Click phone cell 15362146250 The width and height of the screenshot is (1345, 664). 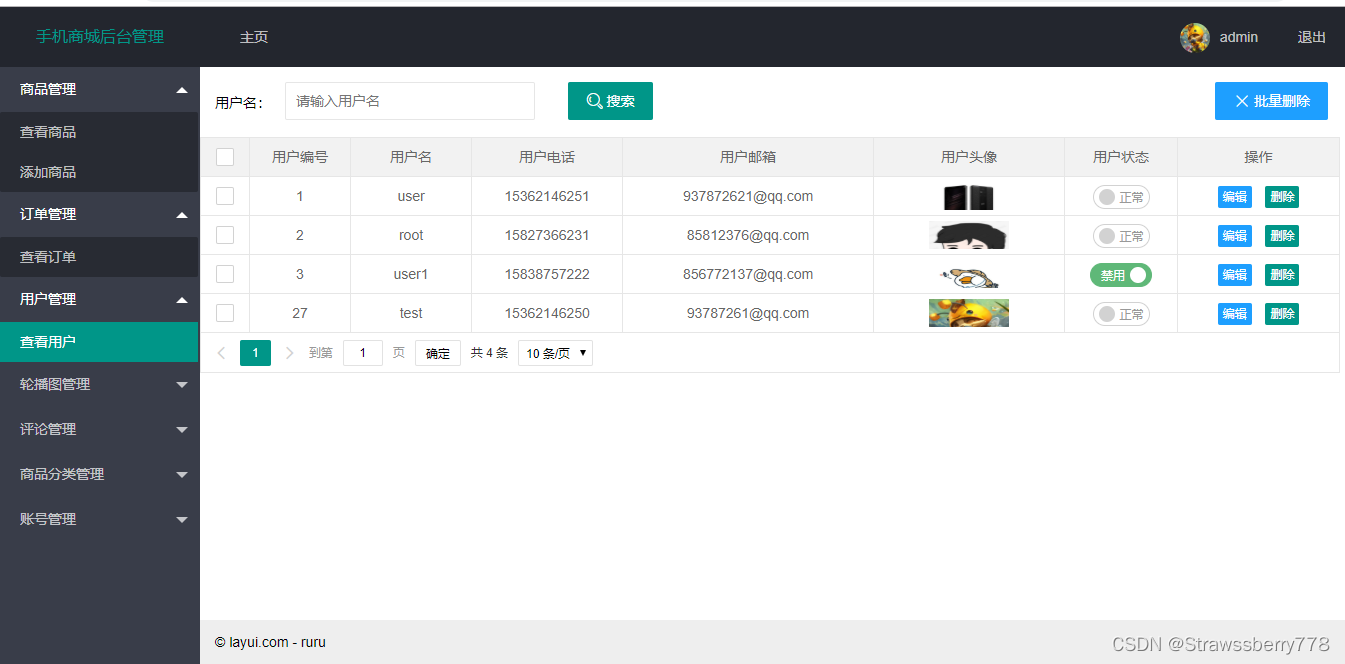[x=547, y=313]
